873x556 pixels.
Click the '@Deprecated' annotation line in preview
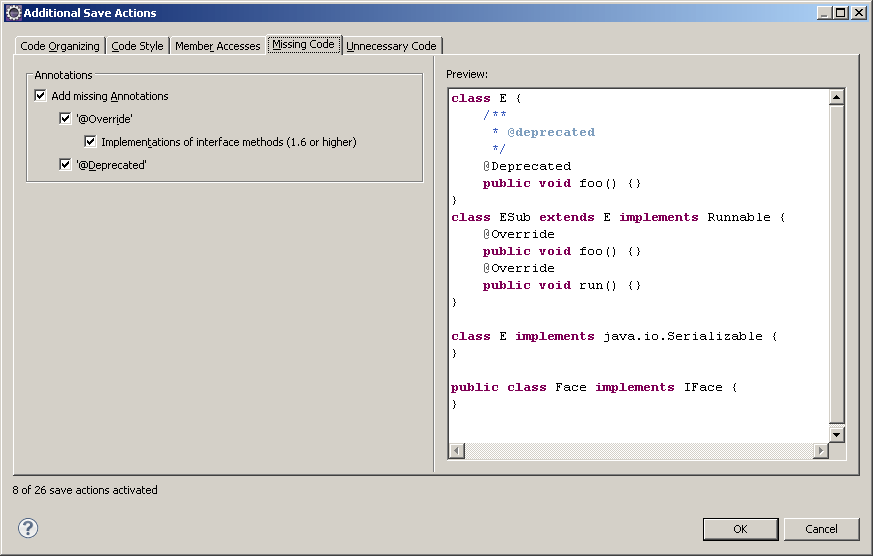527,166
